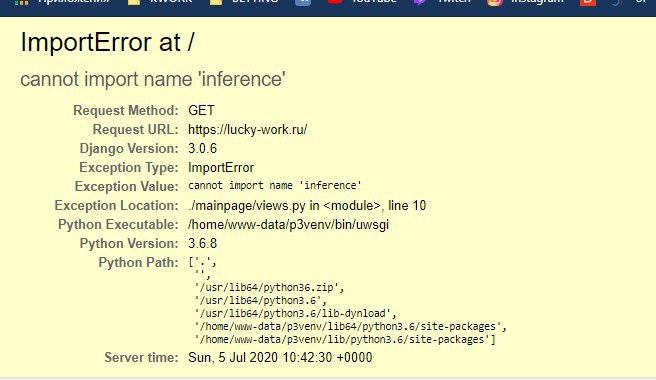This screenshot has width=656, height=380.
Task: Click the 'Python Version:' label
Action: point(129,244)
